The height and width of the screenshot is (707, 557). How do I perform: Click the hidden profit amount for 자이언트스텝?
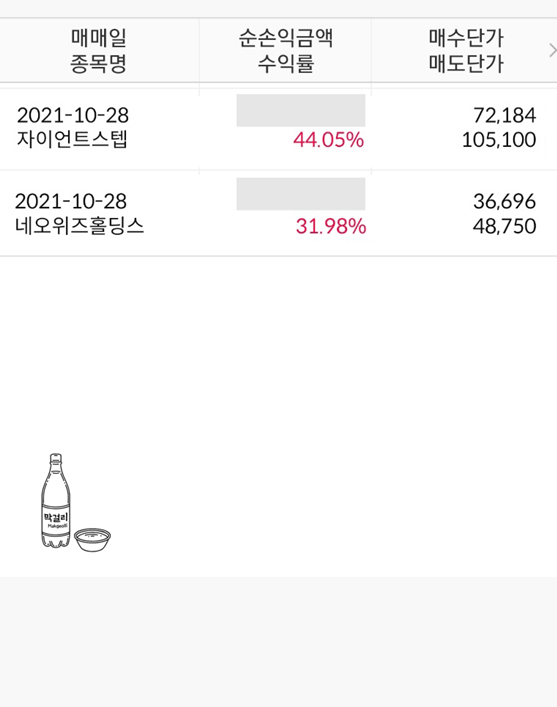(x=301, y=110)
